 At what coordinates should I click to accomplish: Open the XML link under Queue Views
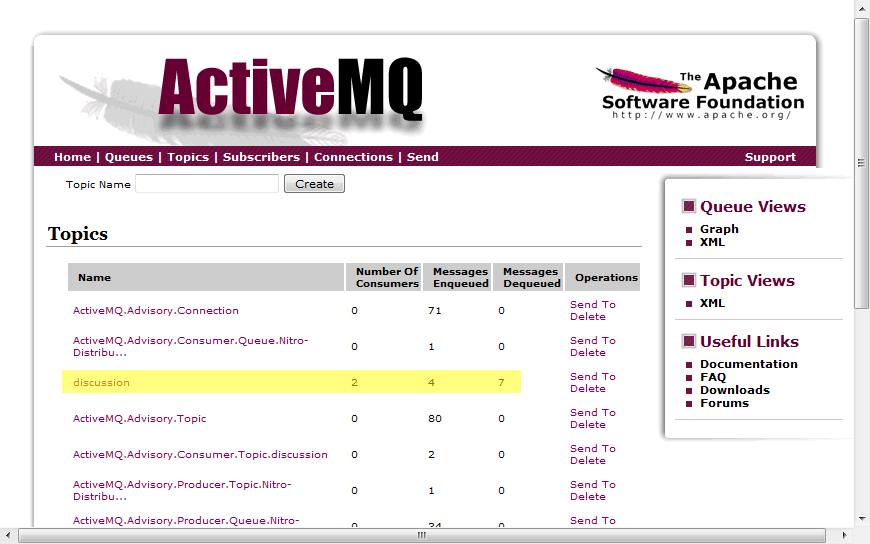(x=712, y=243)
